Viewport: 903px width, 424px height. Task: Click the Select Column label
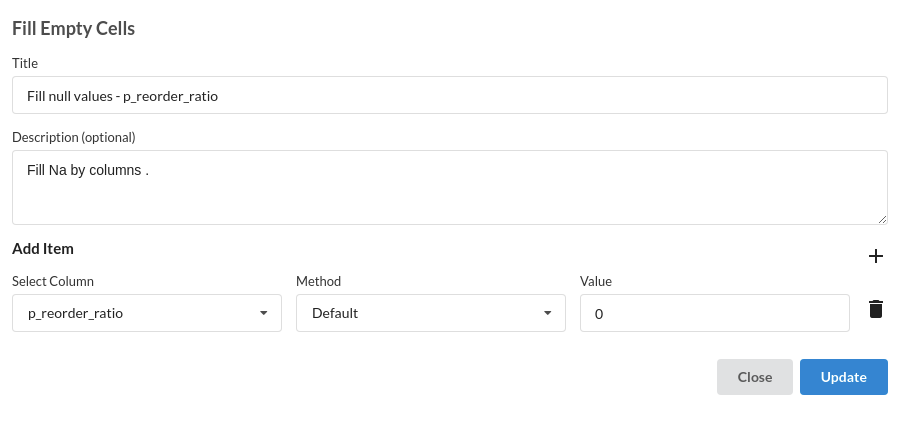[53, 281]
